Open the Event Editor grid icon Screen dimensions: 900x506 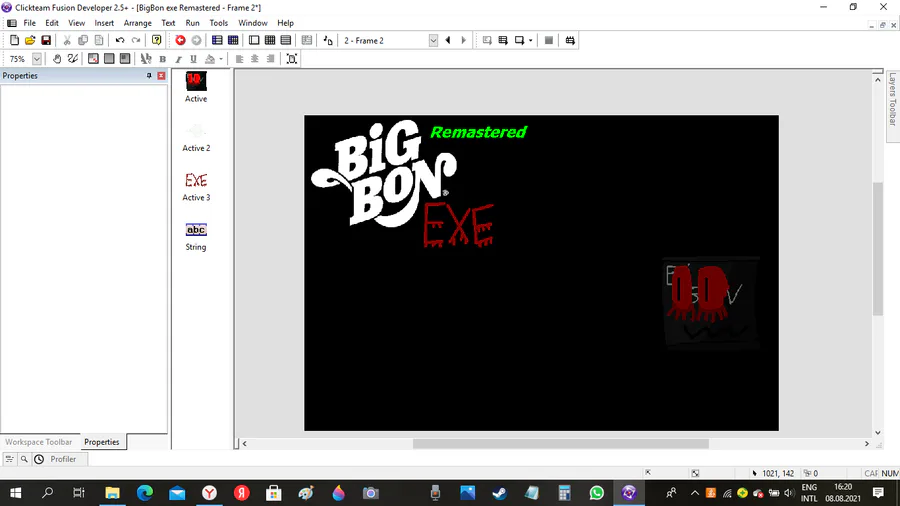[270, 40]
